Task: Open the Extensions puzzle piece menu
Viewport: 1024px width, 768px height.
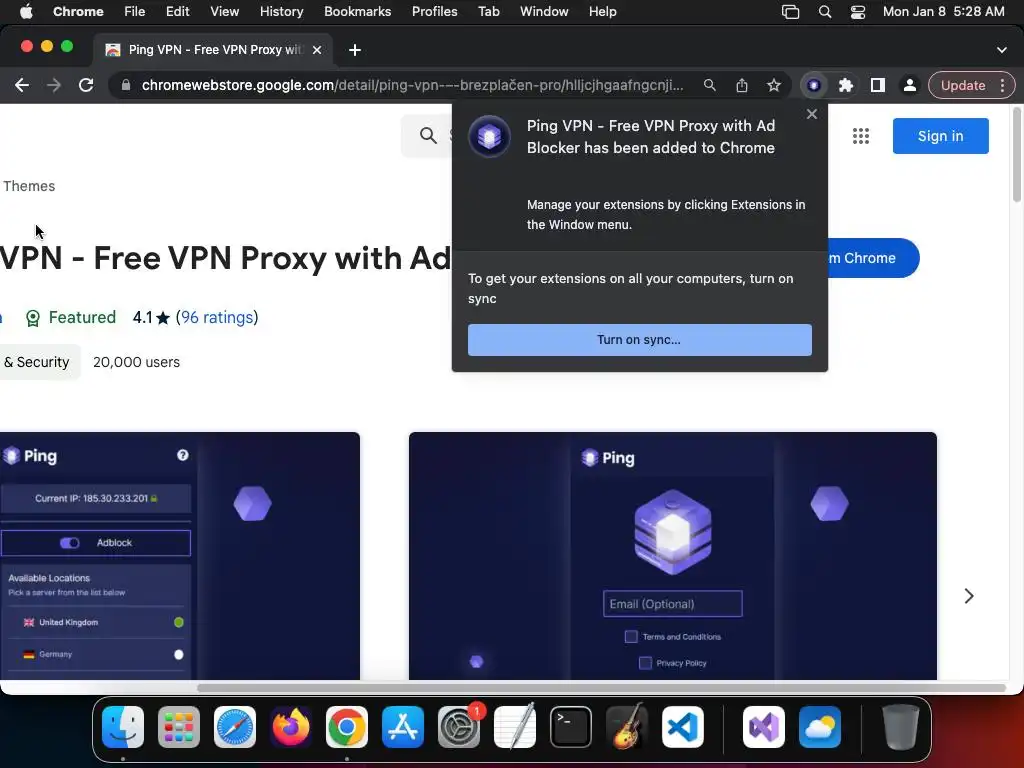Action: [846, 86]
